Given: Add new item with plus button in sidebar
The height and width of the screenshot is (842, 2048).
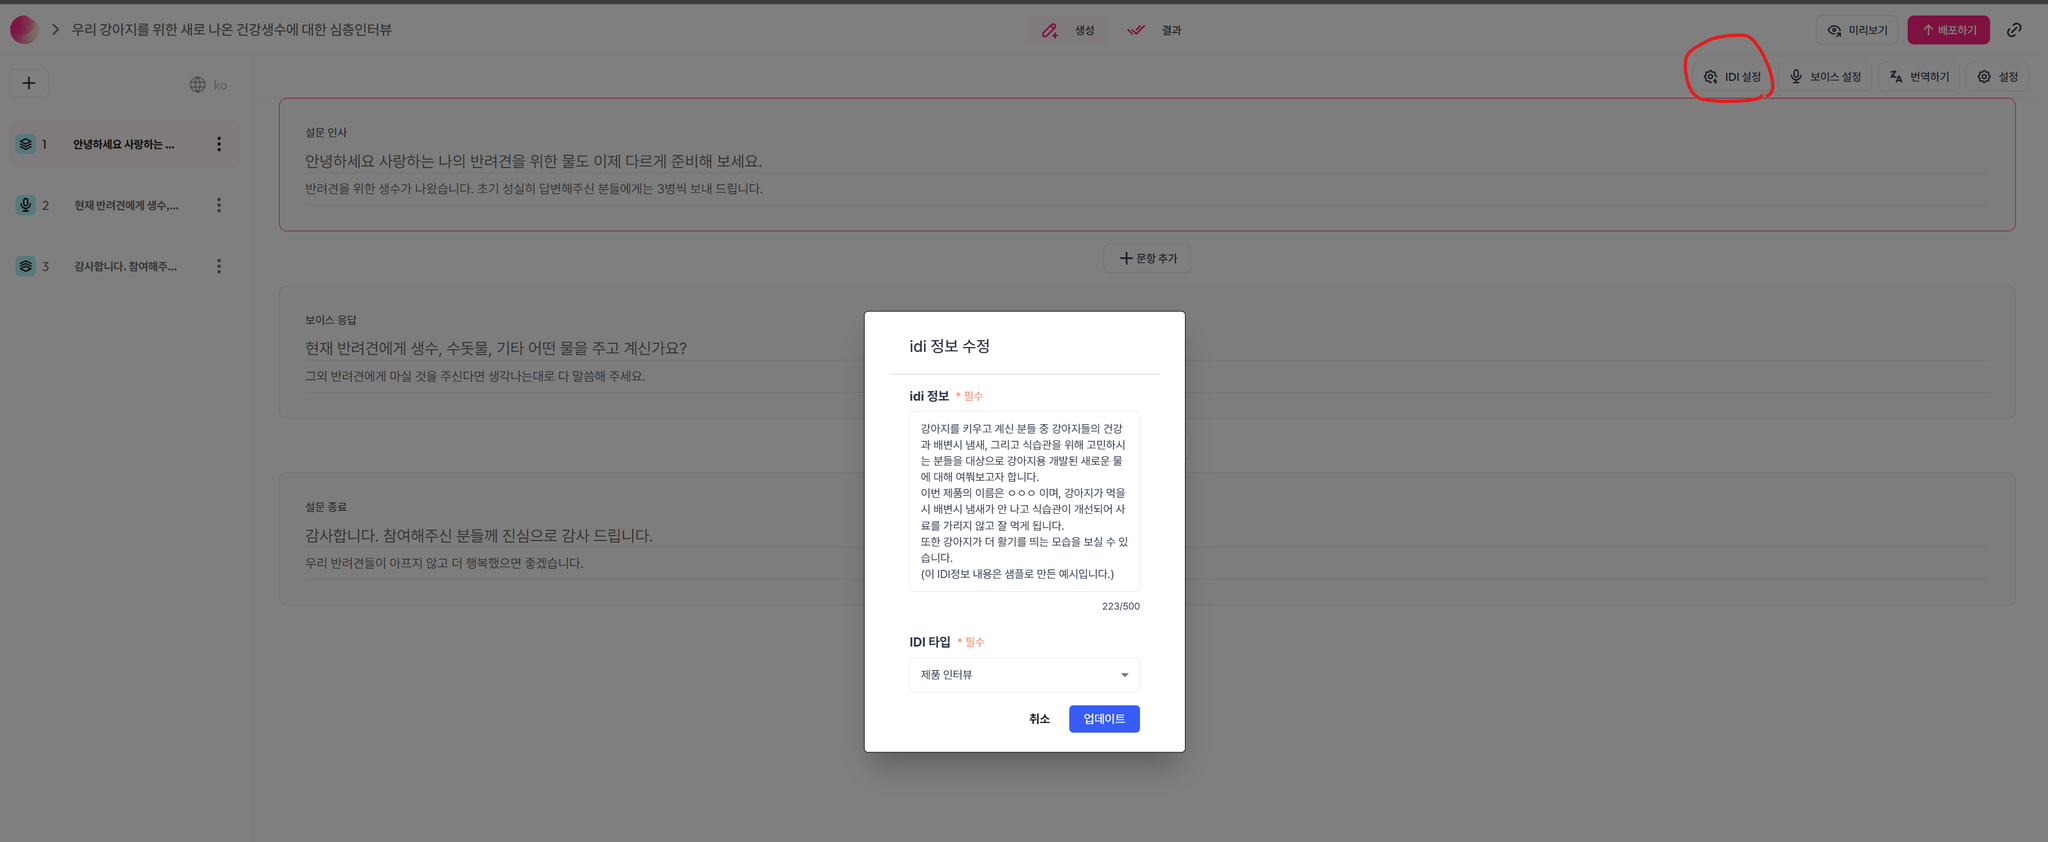Looking at the screenshot, I should tap(29, 84).
